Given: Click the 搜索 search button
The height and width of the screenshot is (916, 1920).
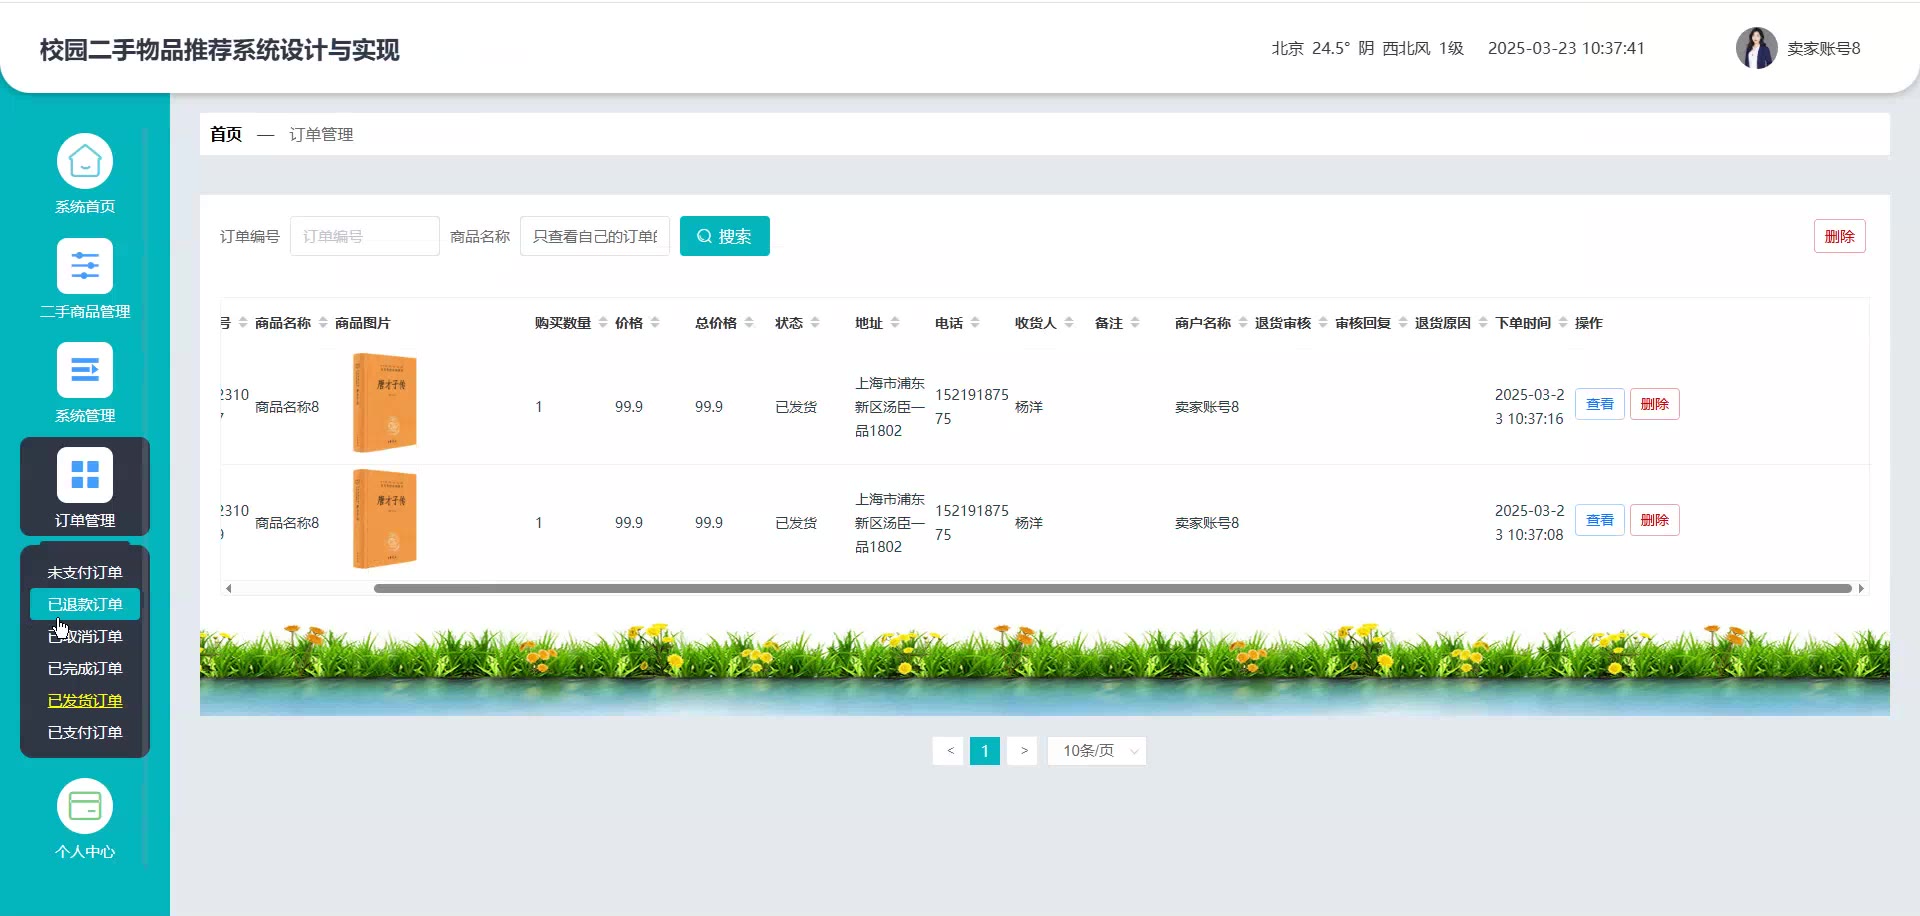Looking at the screenshot, I should [x=724, y=236].
